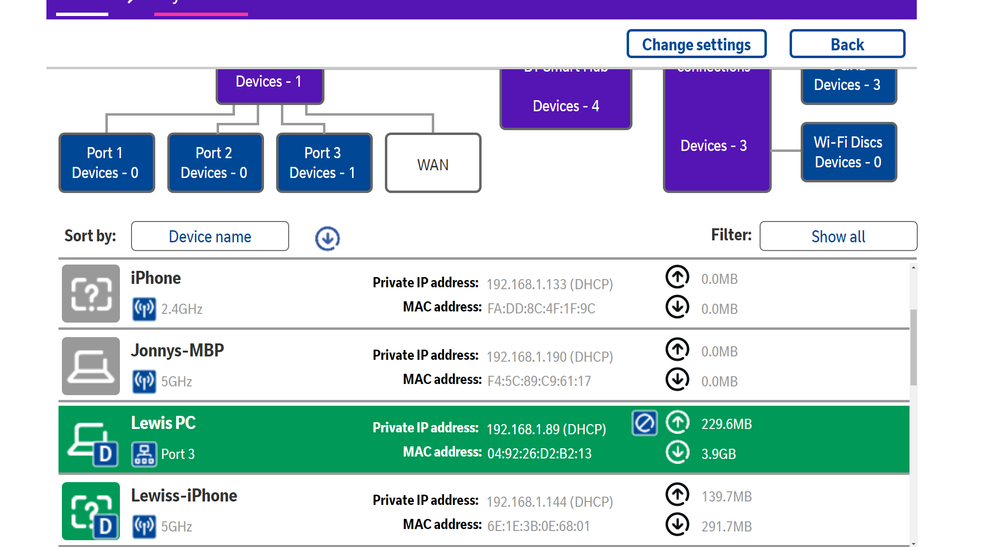Image resolution: width=998 pixels, height=547 pixels.
Task: Click the upload arrow icon for Lewis PC
Action: click(677, 423)
